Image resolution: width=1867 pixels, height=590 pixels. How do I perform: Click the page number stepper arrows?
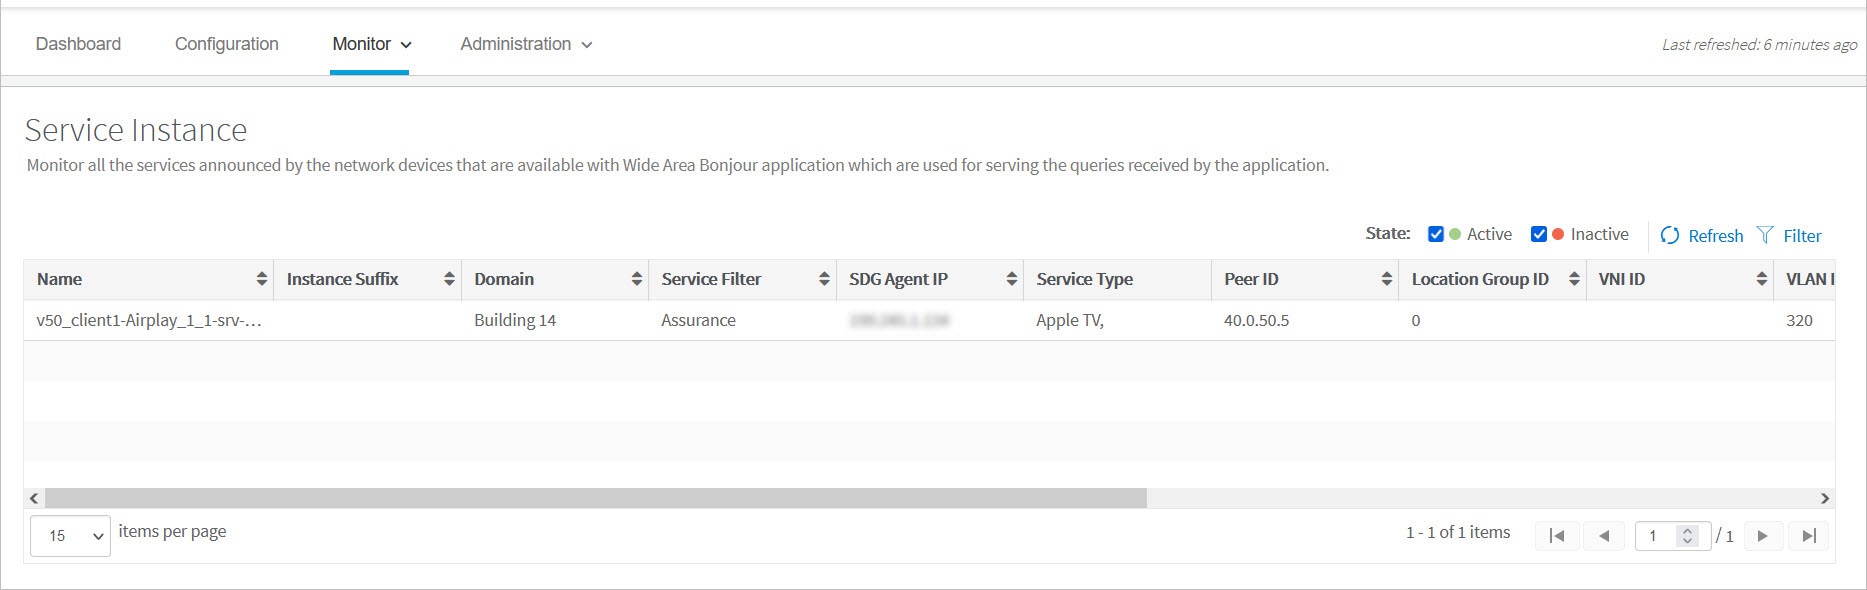pyautogui.click(x=1688, y=536)
